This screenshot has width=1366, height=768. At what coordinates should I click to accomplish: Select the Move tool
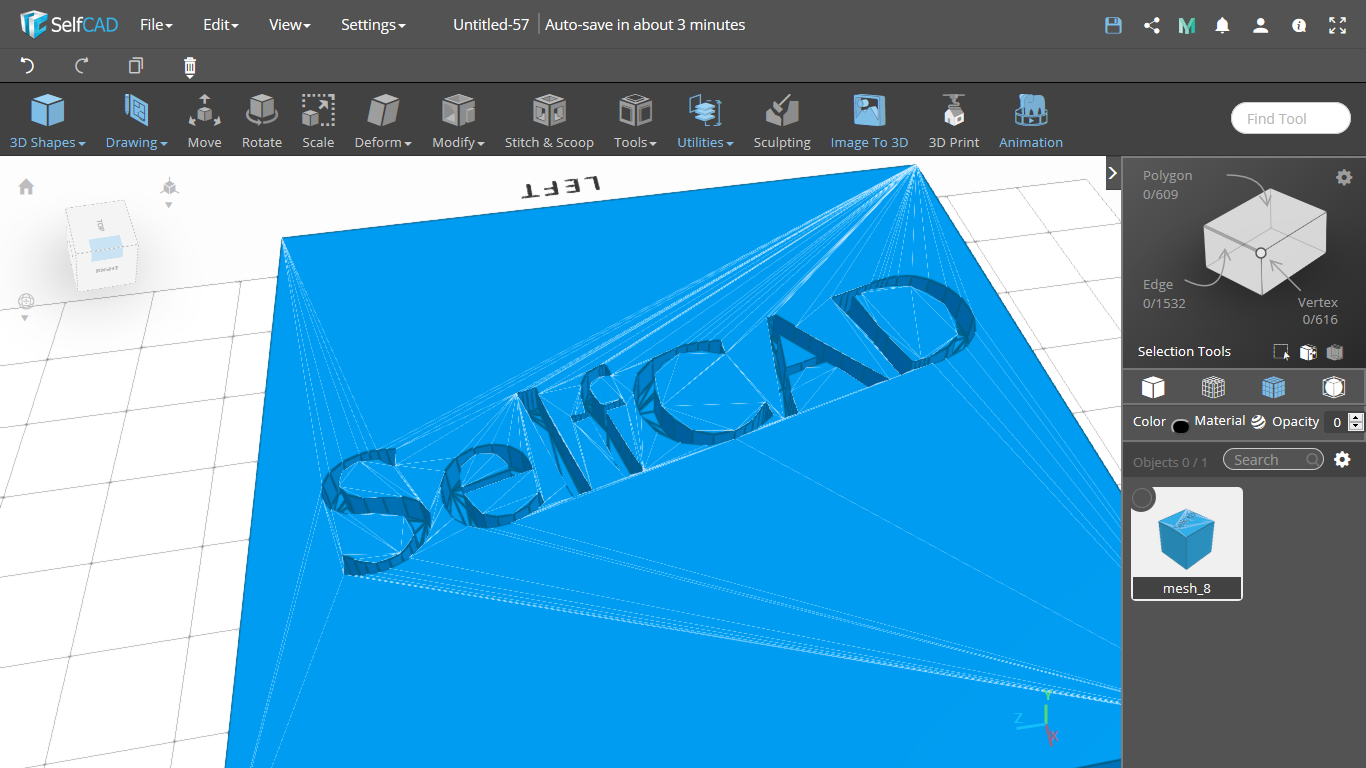(x=204, y=121)
